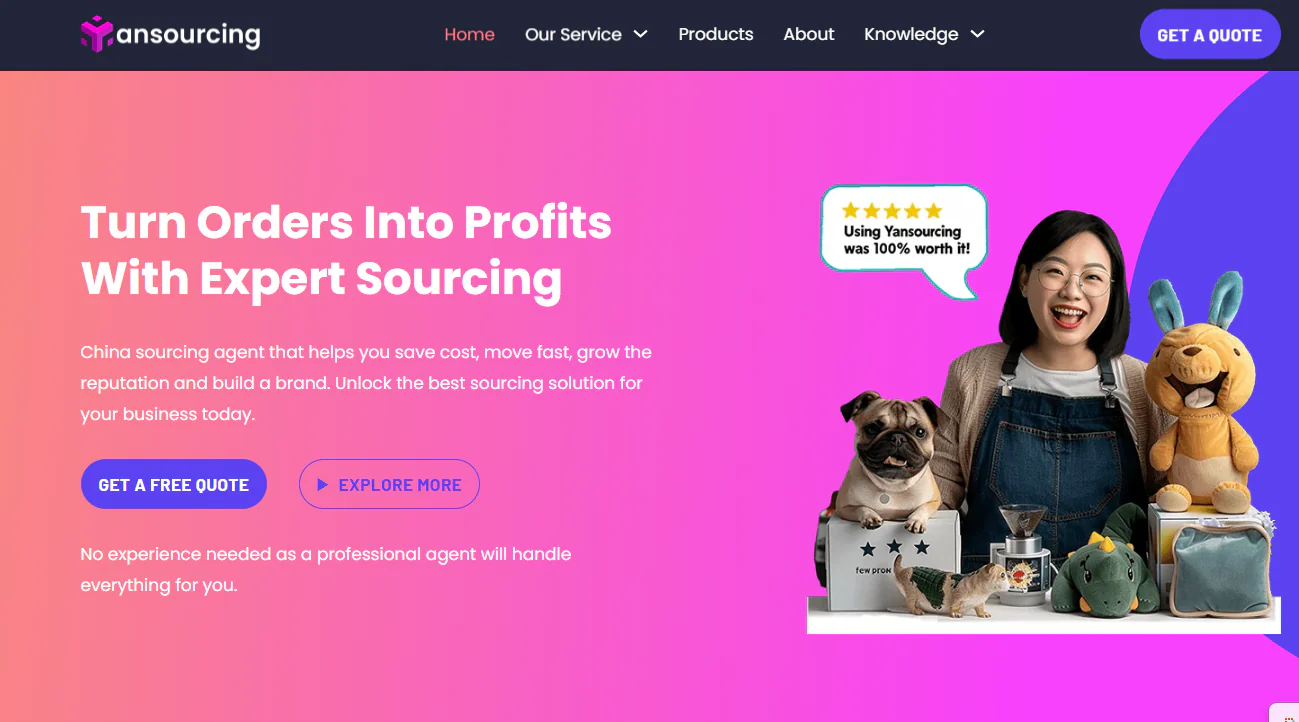Expand the Knowledge chevron arrow

[x=977, y=34]
